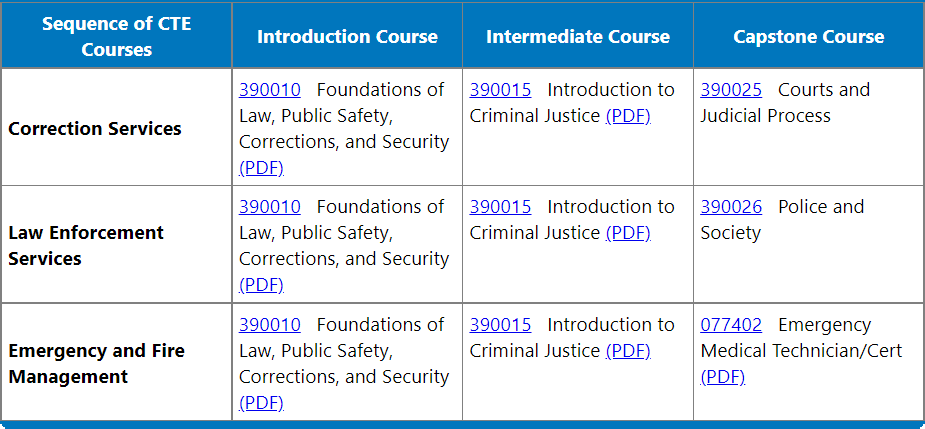Click 390015 link in Correction Services row
The width and height of the screenshot is (925, 429).
point(500,90)
